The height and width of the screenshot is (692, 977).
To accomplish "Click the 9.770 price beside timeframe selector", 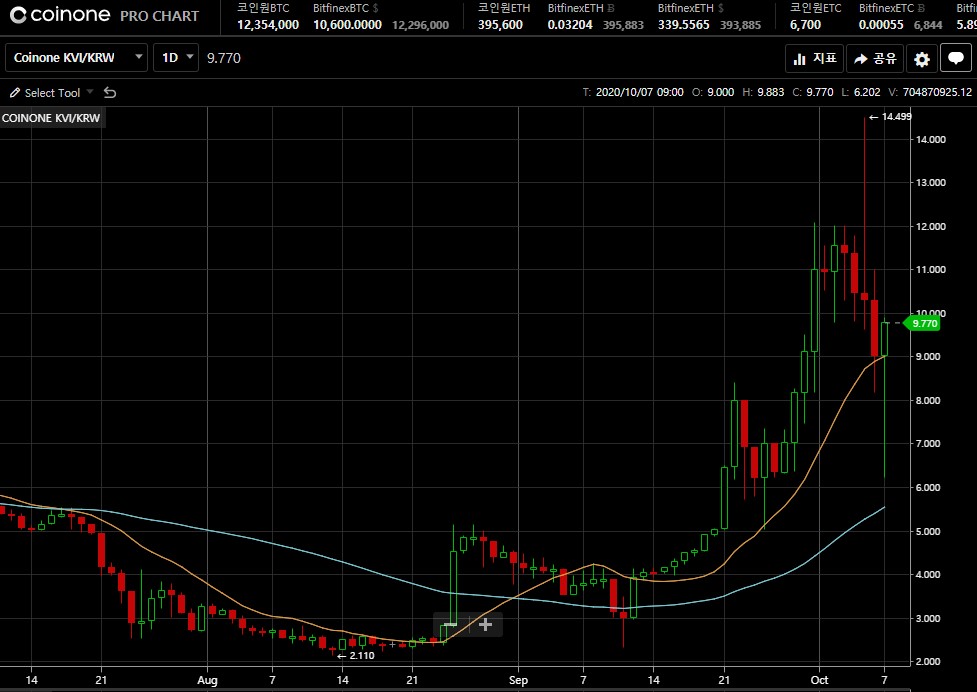I will coord(224,58).
